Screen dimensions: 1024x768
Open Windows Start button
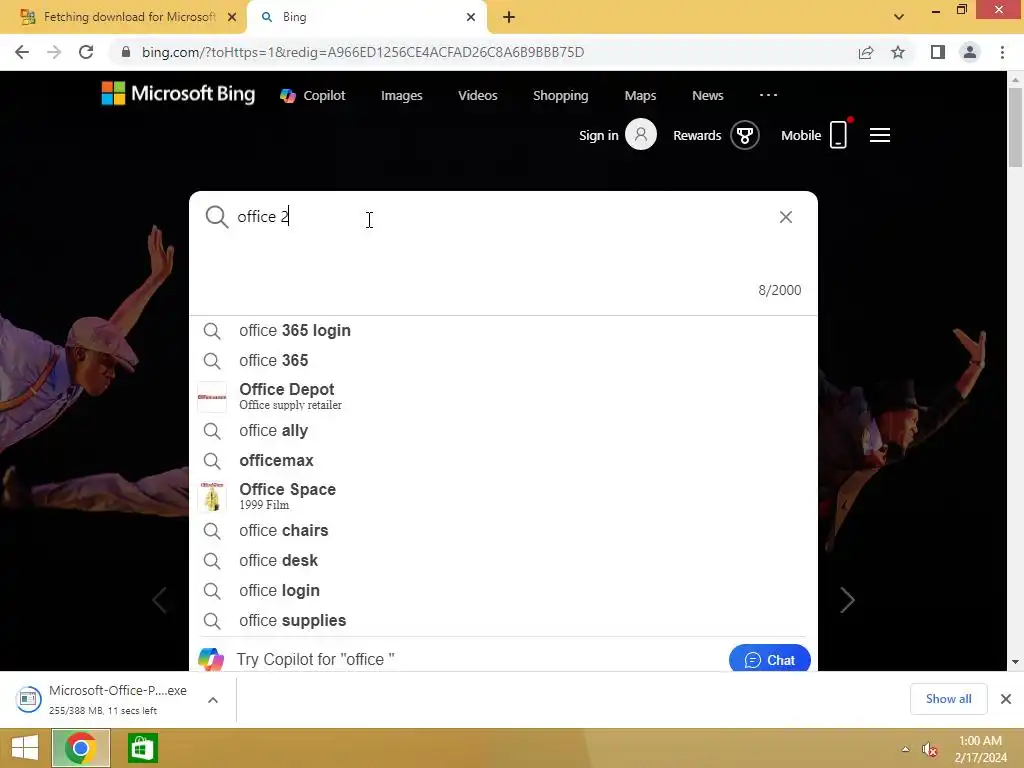[x=24, y=748]
